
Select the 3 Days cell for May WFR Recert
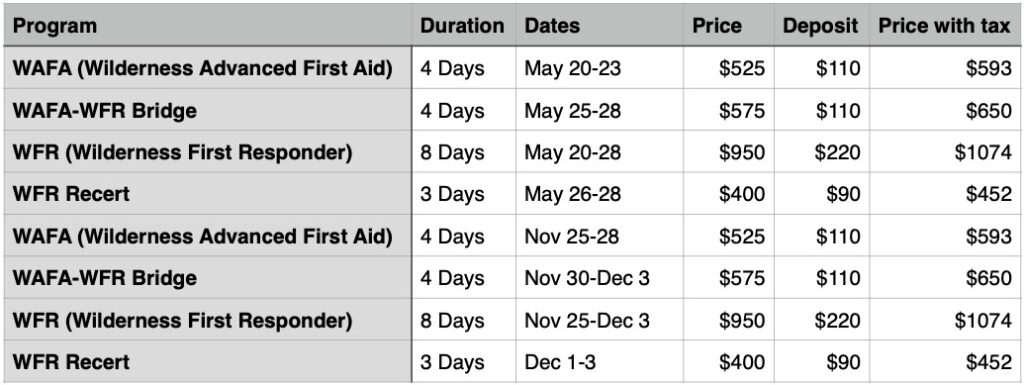pos(463,193)
